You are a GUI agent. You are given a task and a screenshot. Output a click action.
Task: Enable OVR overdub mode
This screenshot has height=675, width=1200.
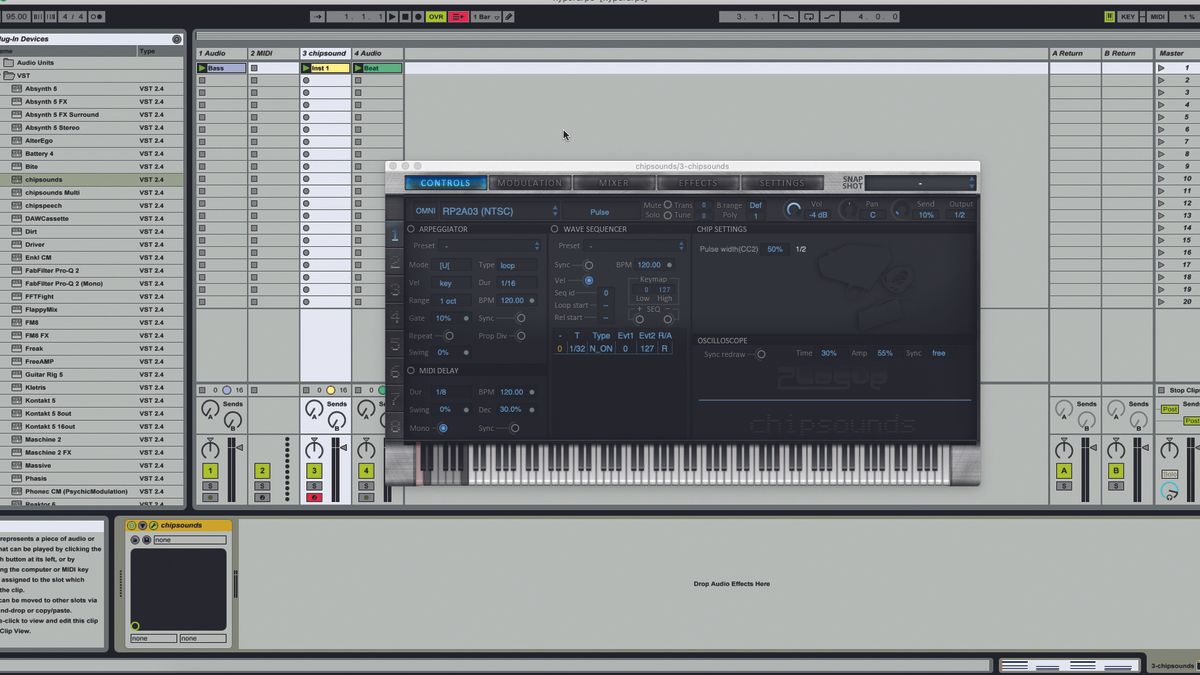tap(437, 16)
